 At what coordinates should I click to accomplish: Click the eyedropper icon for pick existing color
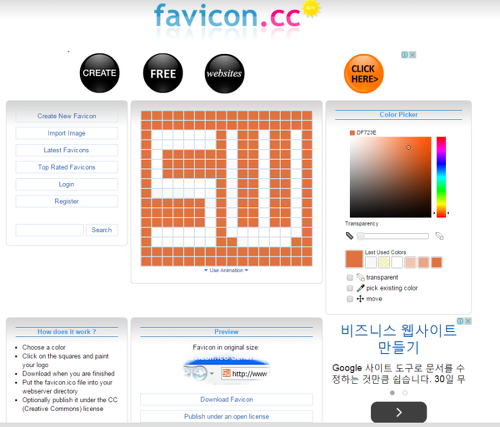pyautogui.click(x=360, y=288)
